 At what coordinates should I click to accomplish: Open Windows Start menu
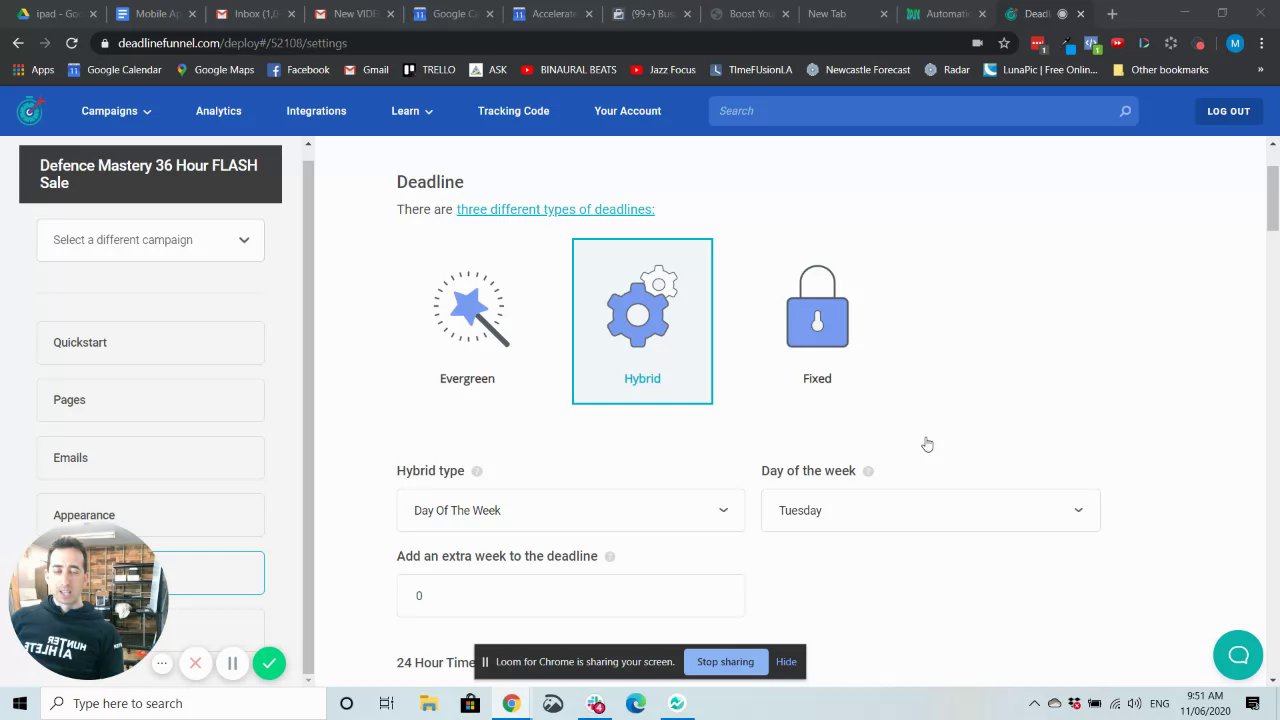(19, 703)
